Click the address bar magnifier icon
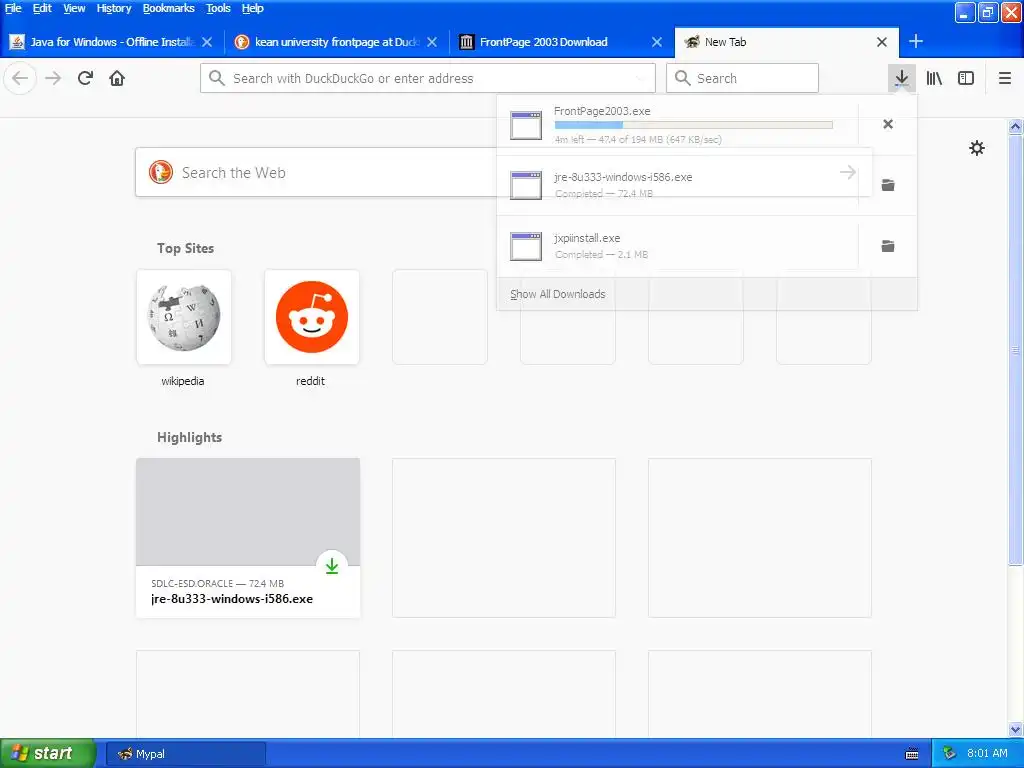Image resolution: width=1024 pixels, height=768 pixels. (x=216, y=78)
